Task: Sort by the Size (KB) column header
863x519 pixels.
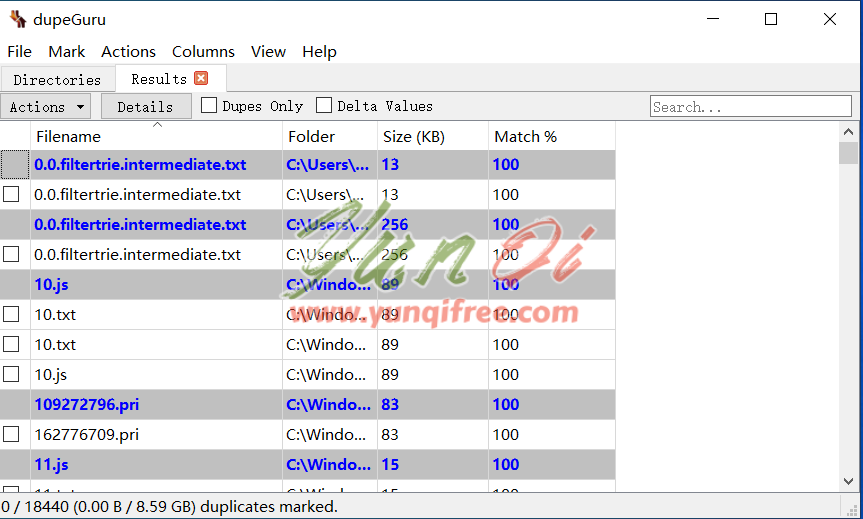Action: pos(433,136)
